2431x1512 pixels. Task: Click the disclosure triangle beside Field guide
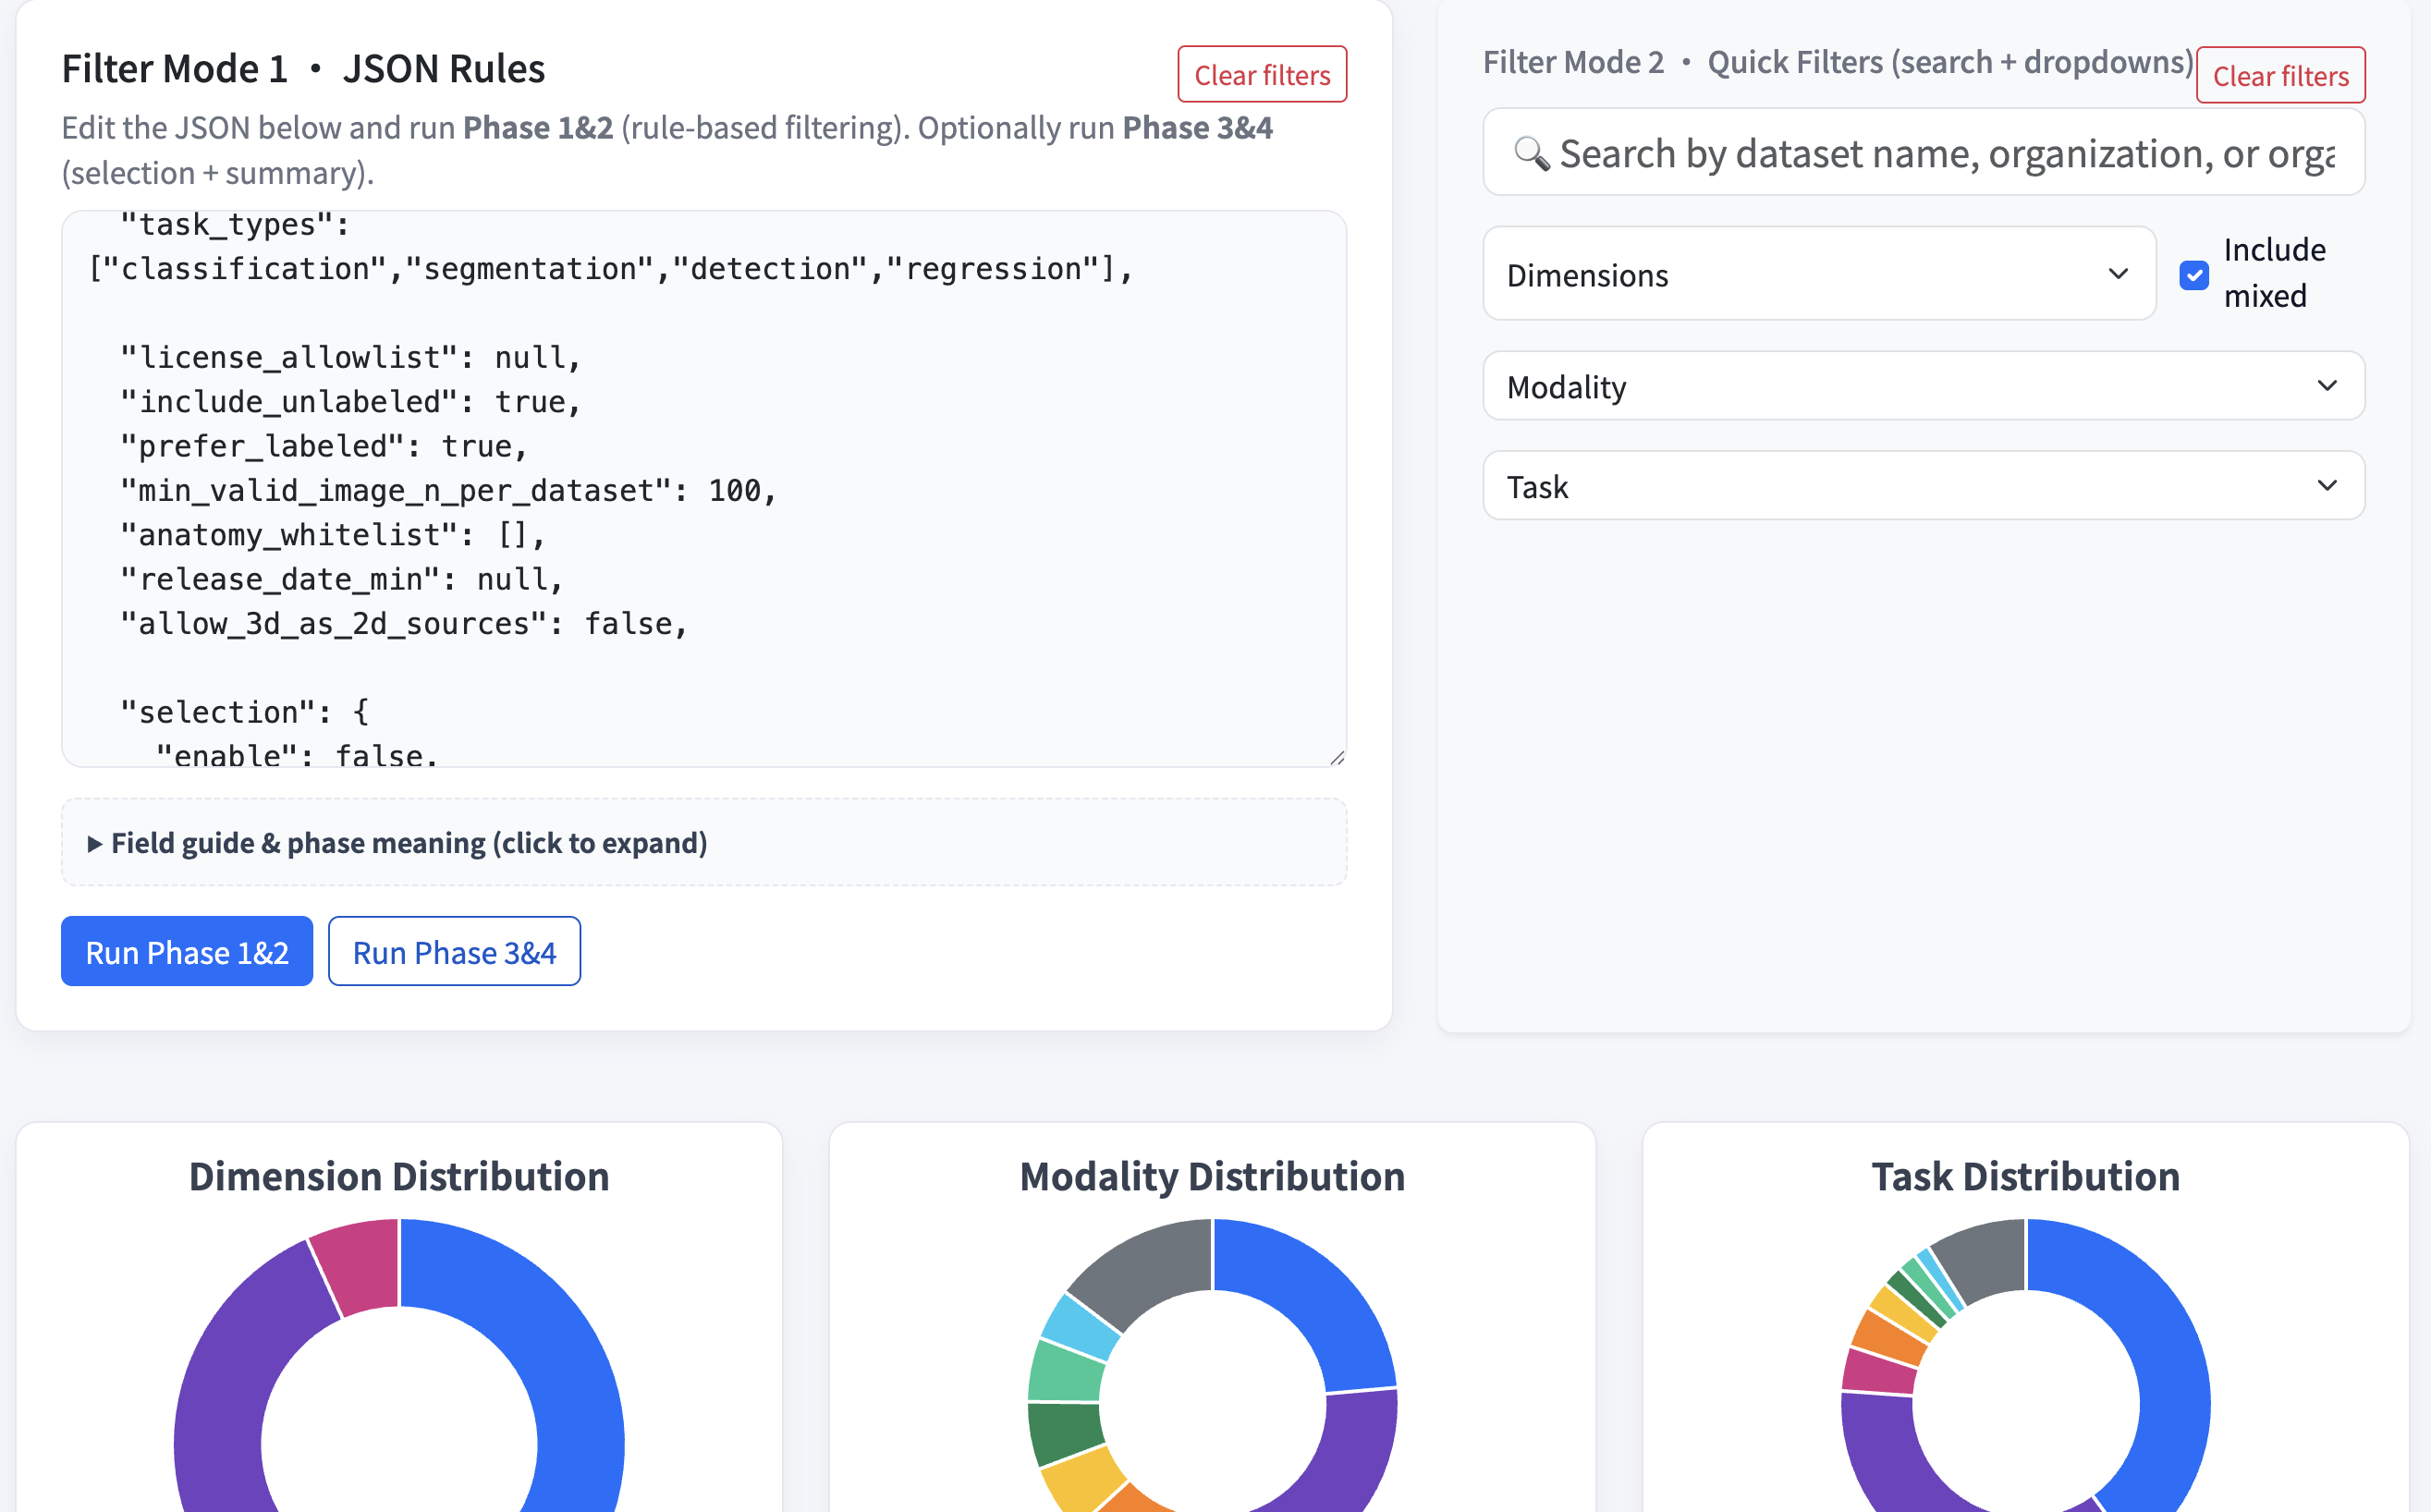(95, 844)
